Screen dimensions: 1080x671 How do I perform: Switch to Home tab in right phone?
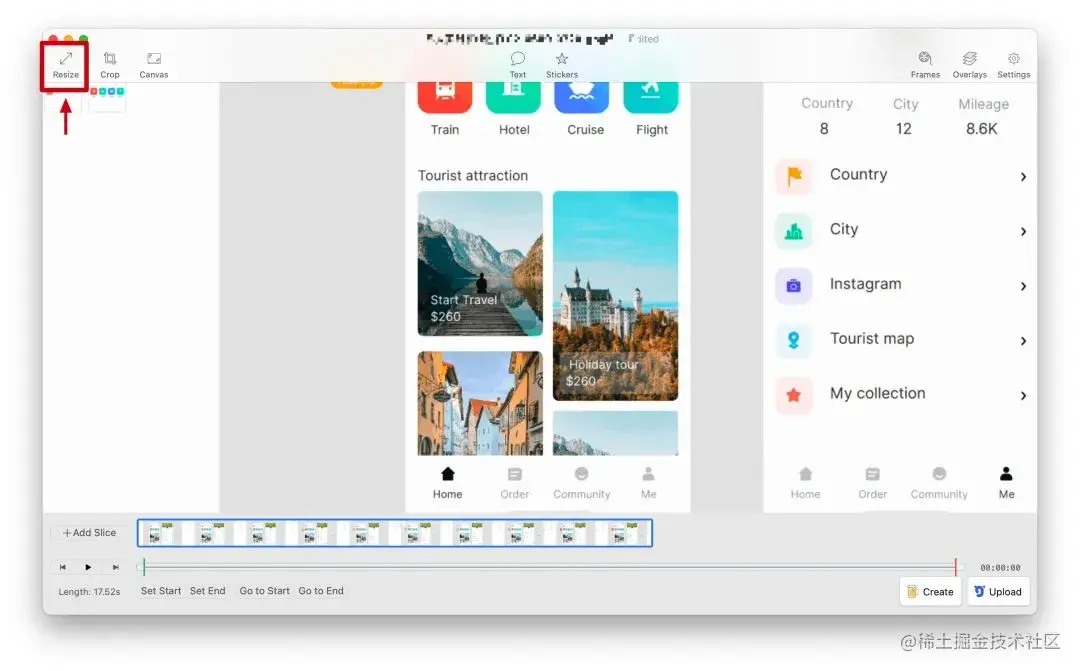(x=805, y=483)
